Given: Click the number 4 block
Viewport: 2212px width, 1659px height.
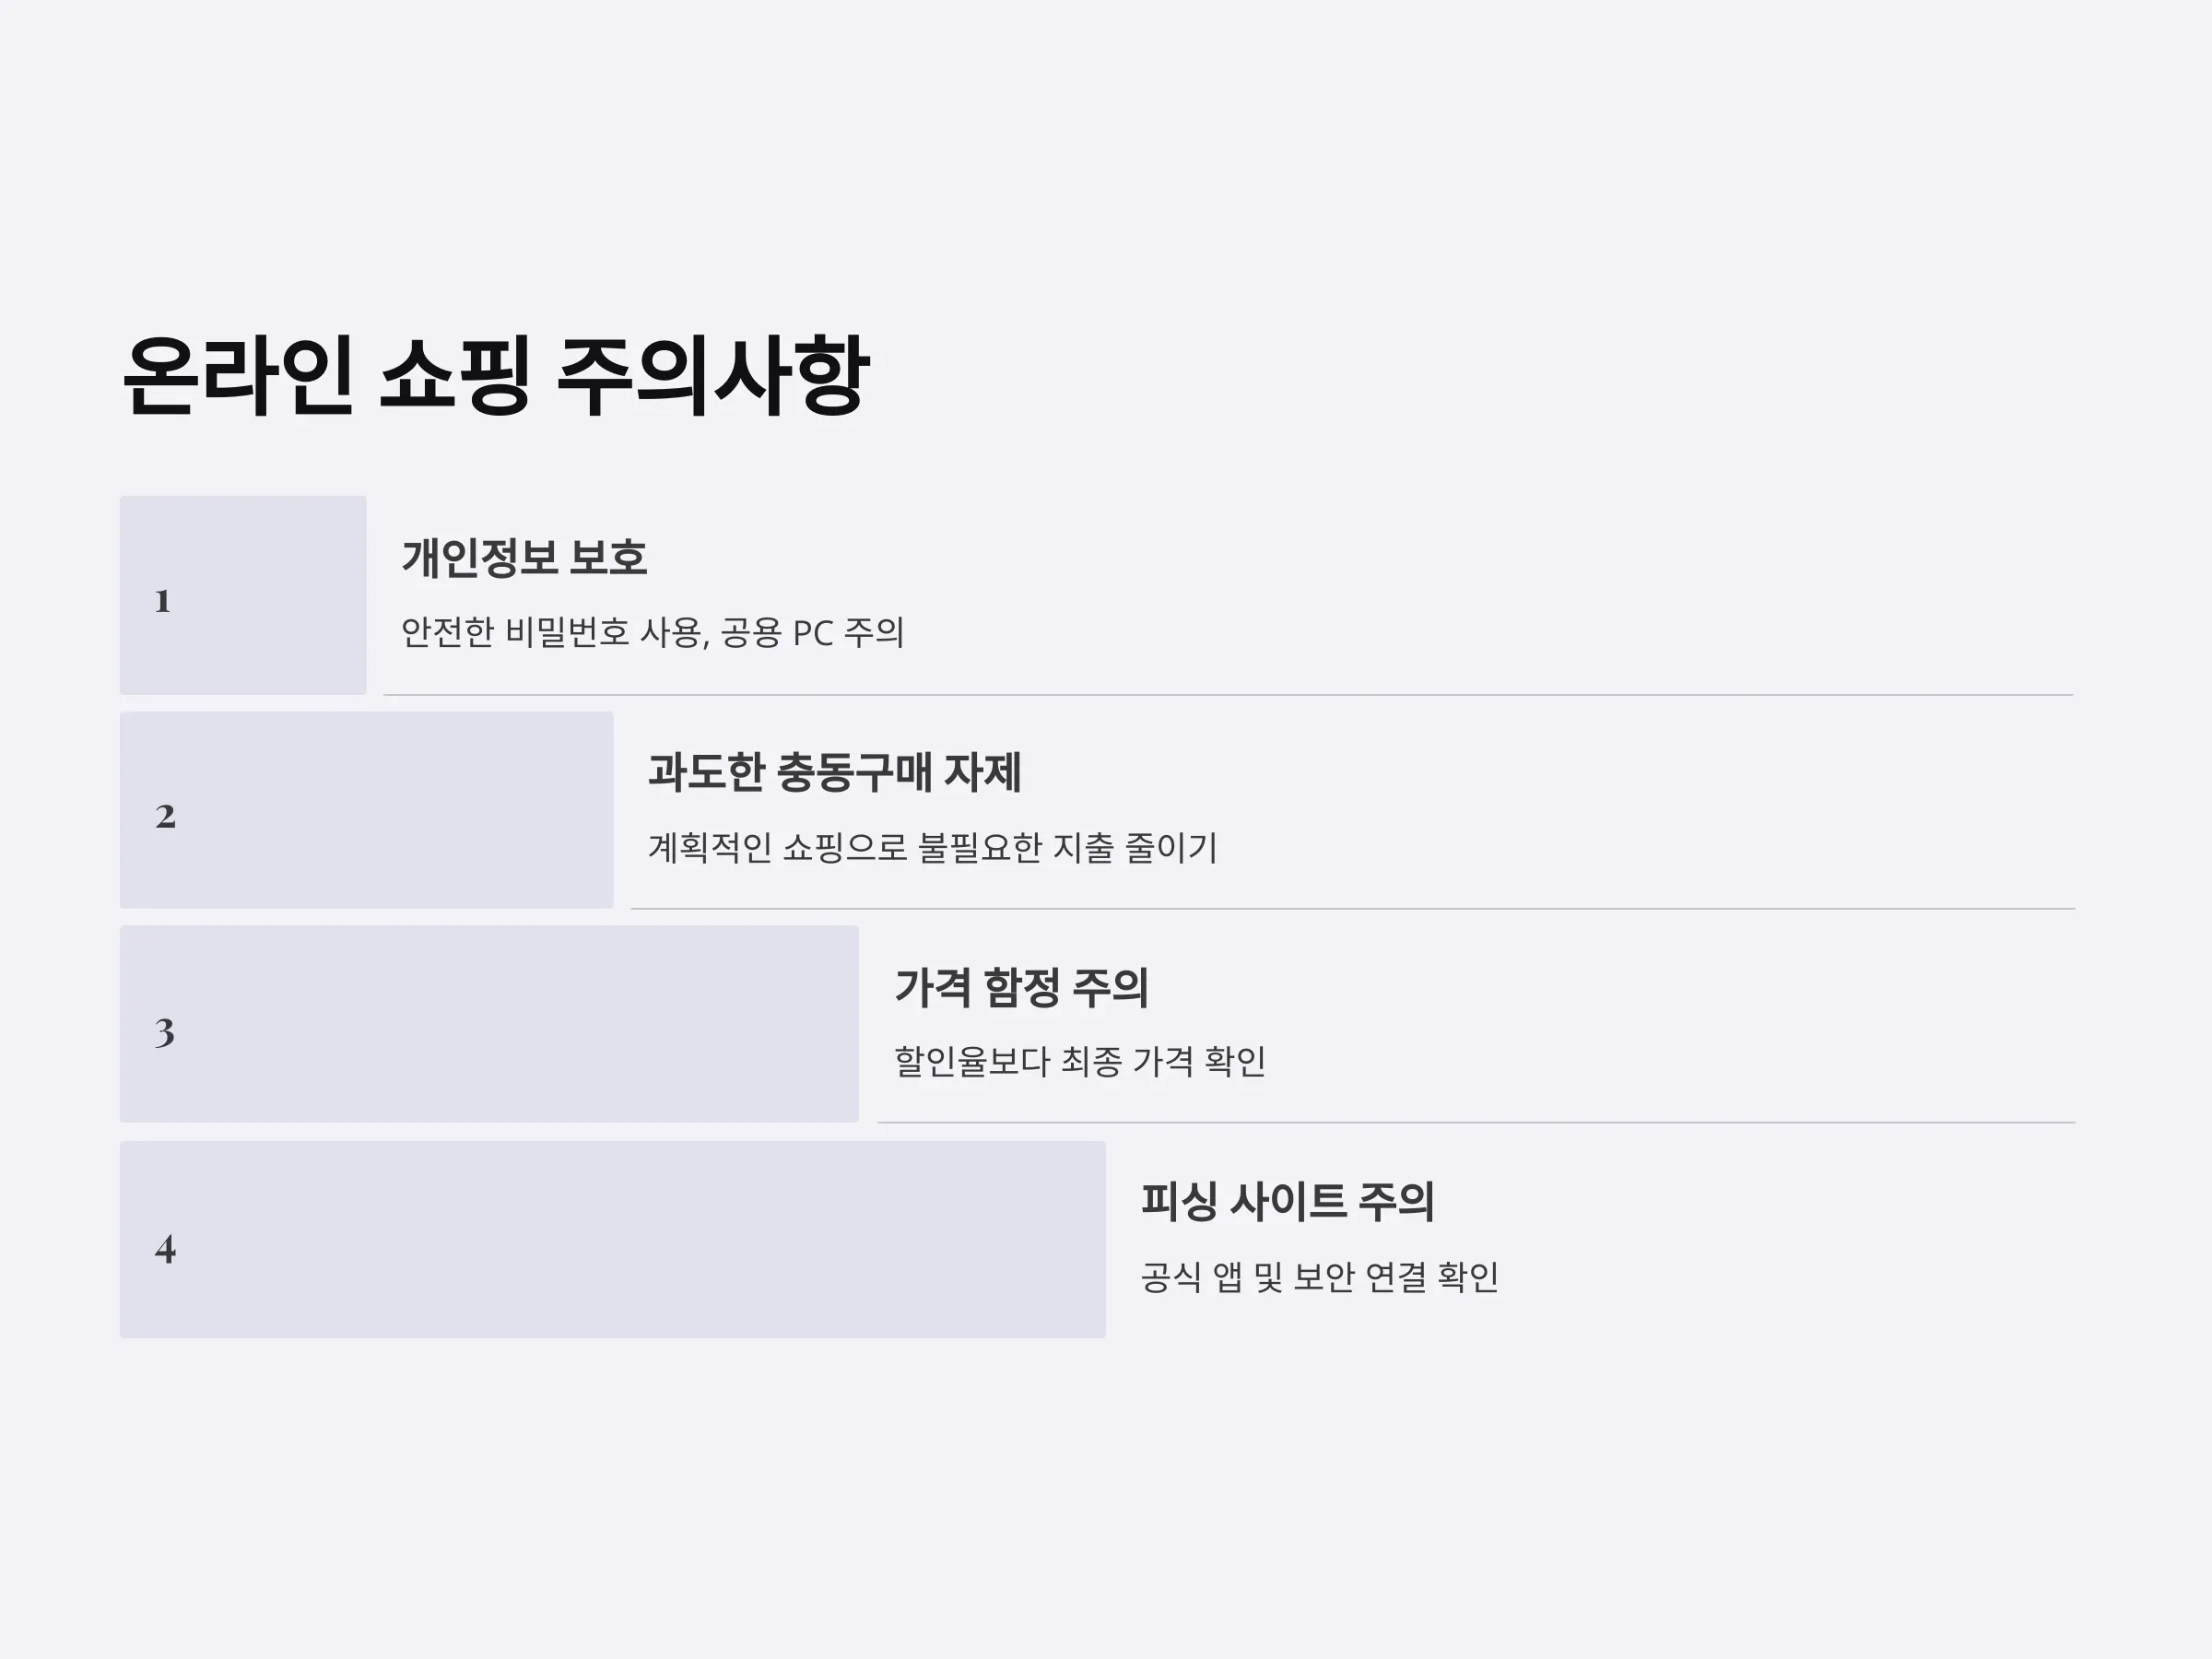Looking at the screenshot, I should click(x=613, y=1240).
